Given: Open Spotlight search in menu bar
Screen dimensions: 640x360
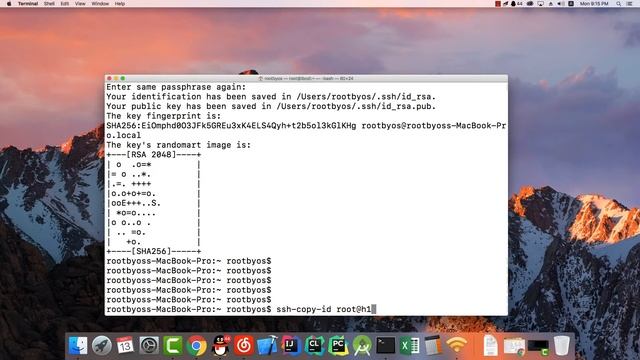Looking at the screenshot, I should (619, 4).
